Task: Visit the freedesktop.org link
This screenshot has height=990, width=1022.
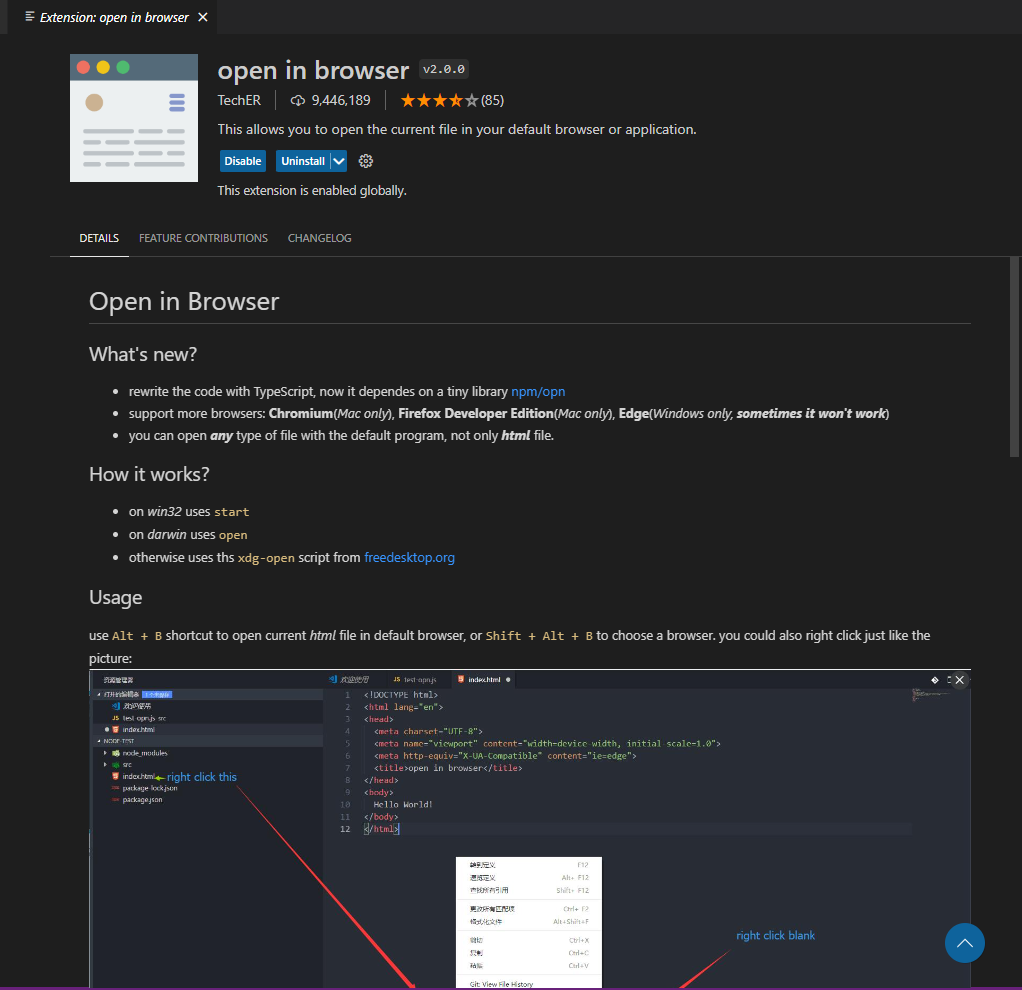Action: click(409, 557)
